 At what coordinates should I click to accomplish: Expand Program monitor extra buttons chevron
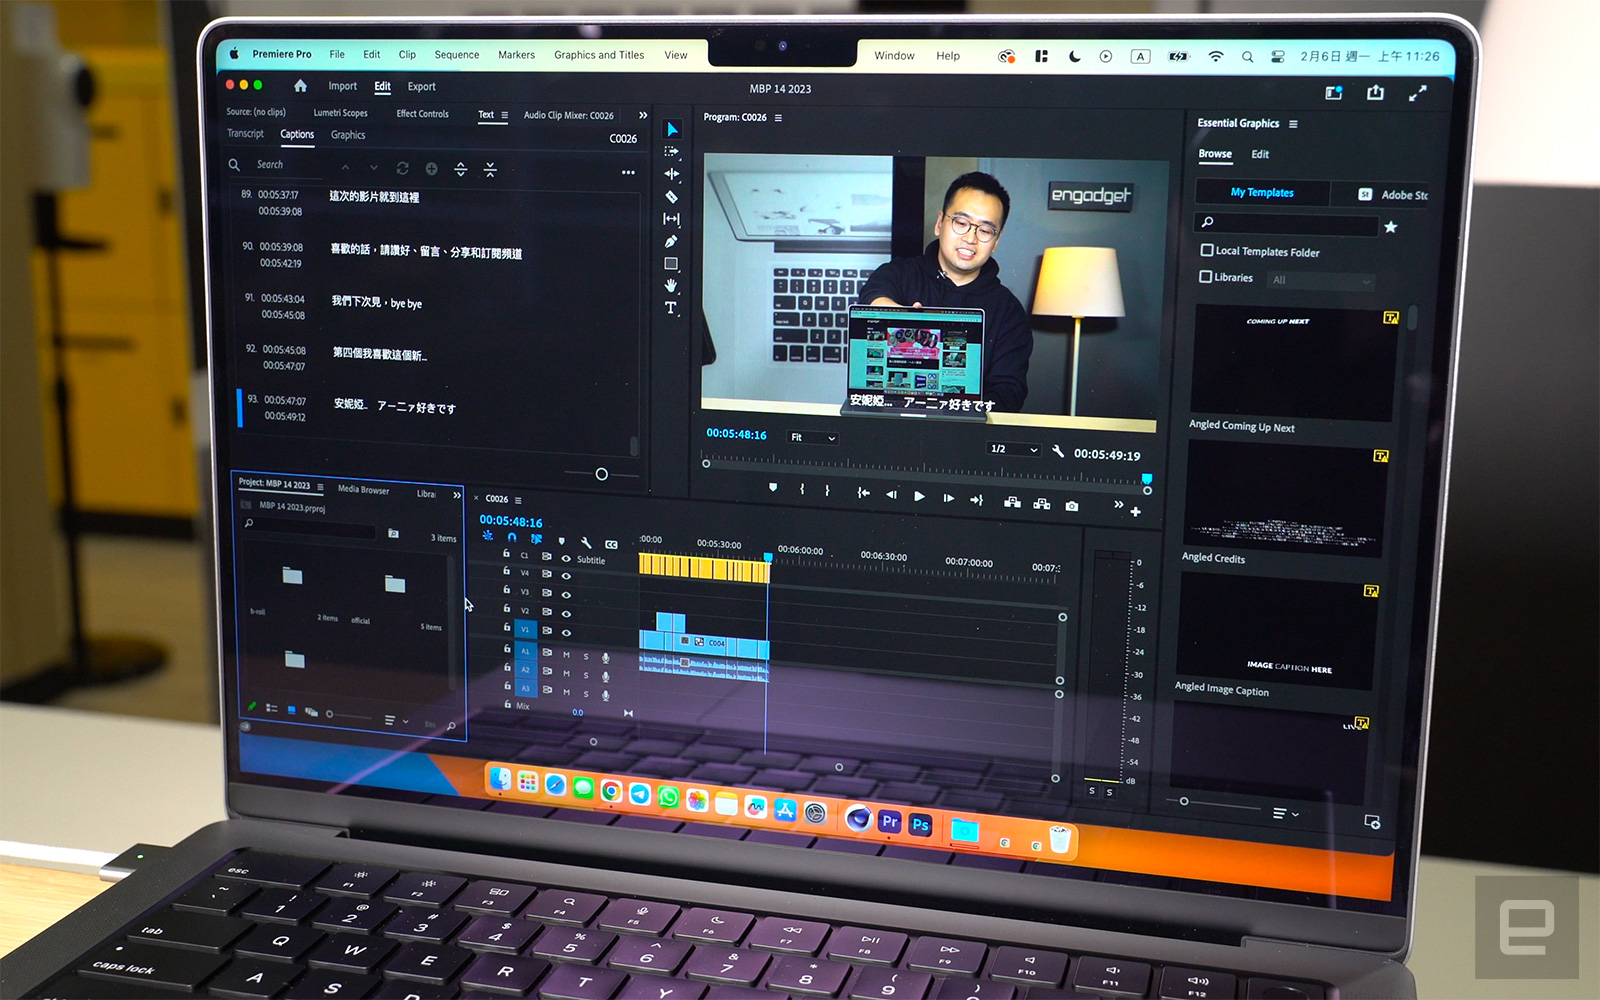point(1118,504)
